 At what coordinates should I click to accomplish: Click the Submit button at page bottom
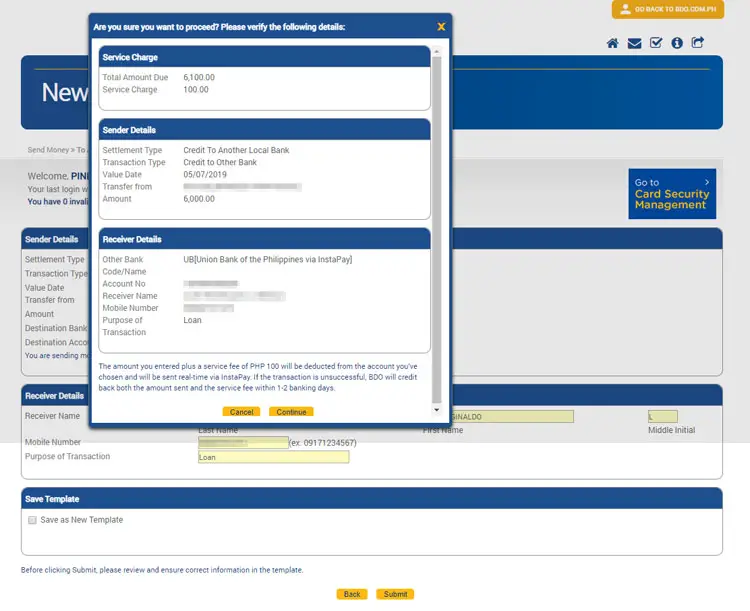point(395,594)
